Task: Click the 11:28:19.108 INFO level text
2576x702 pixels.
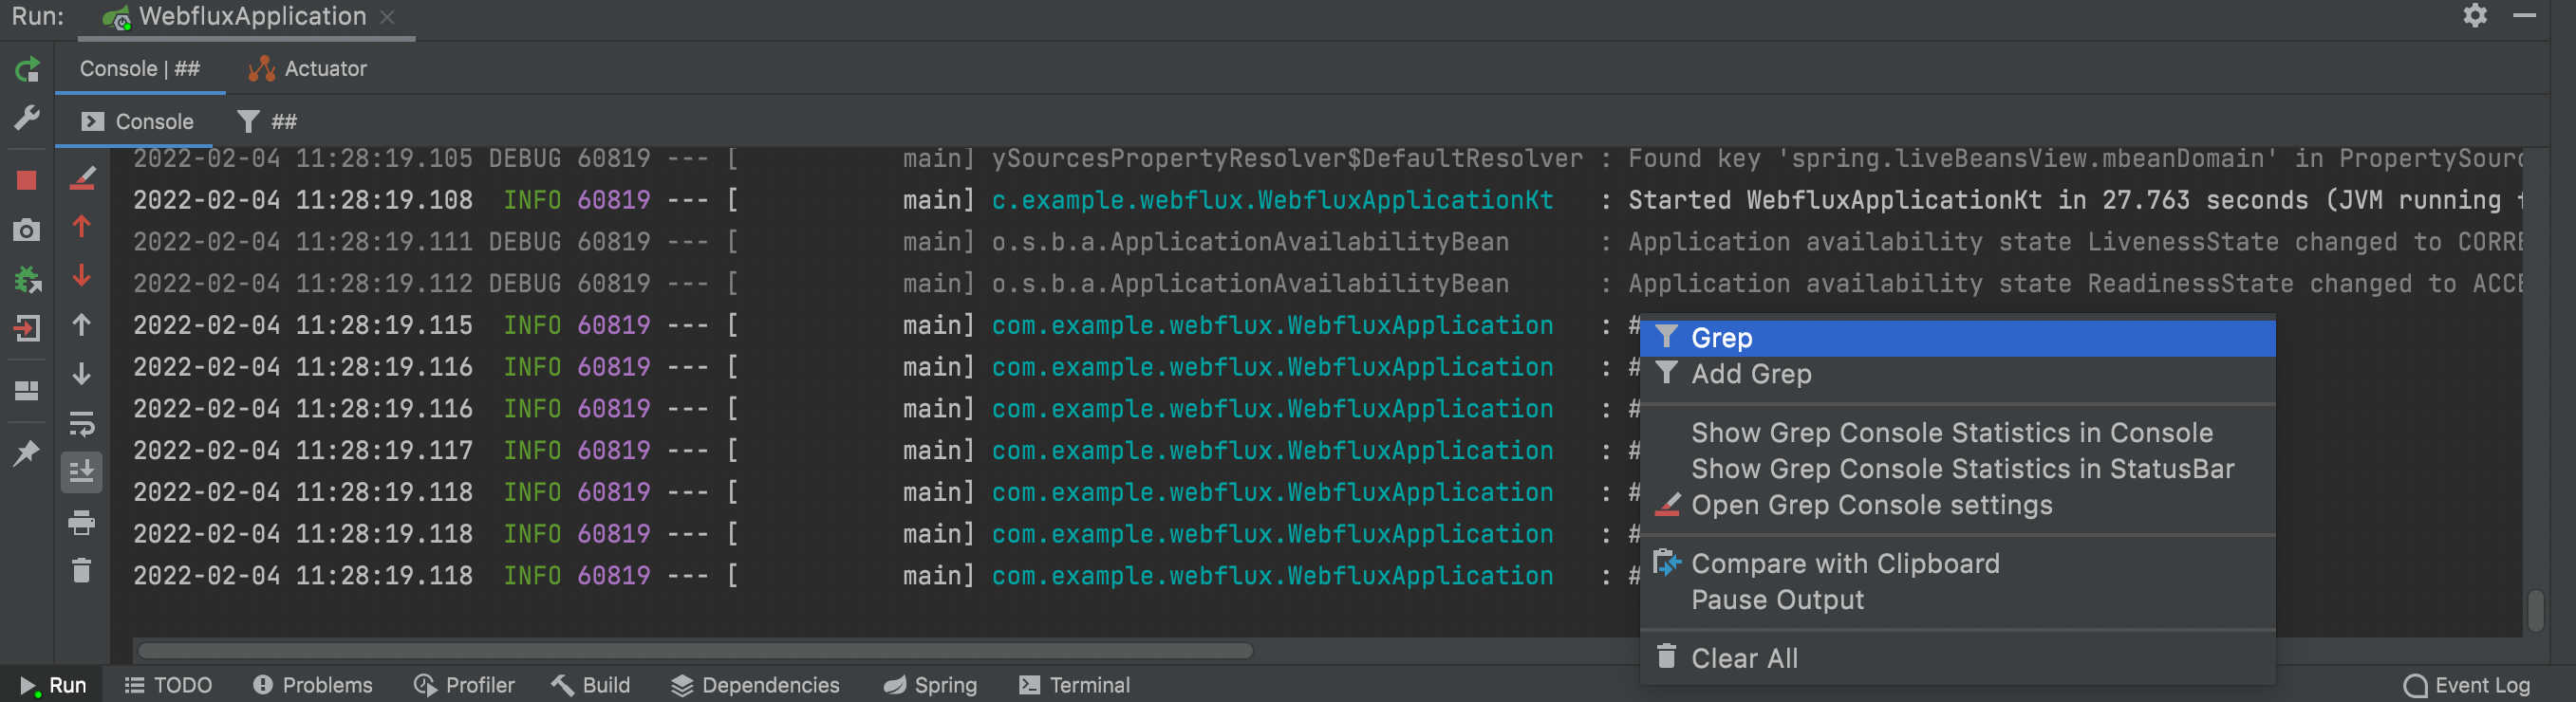Action: (532, 200)
